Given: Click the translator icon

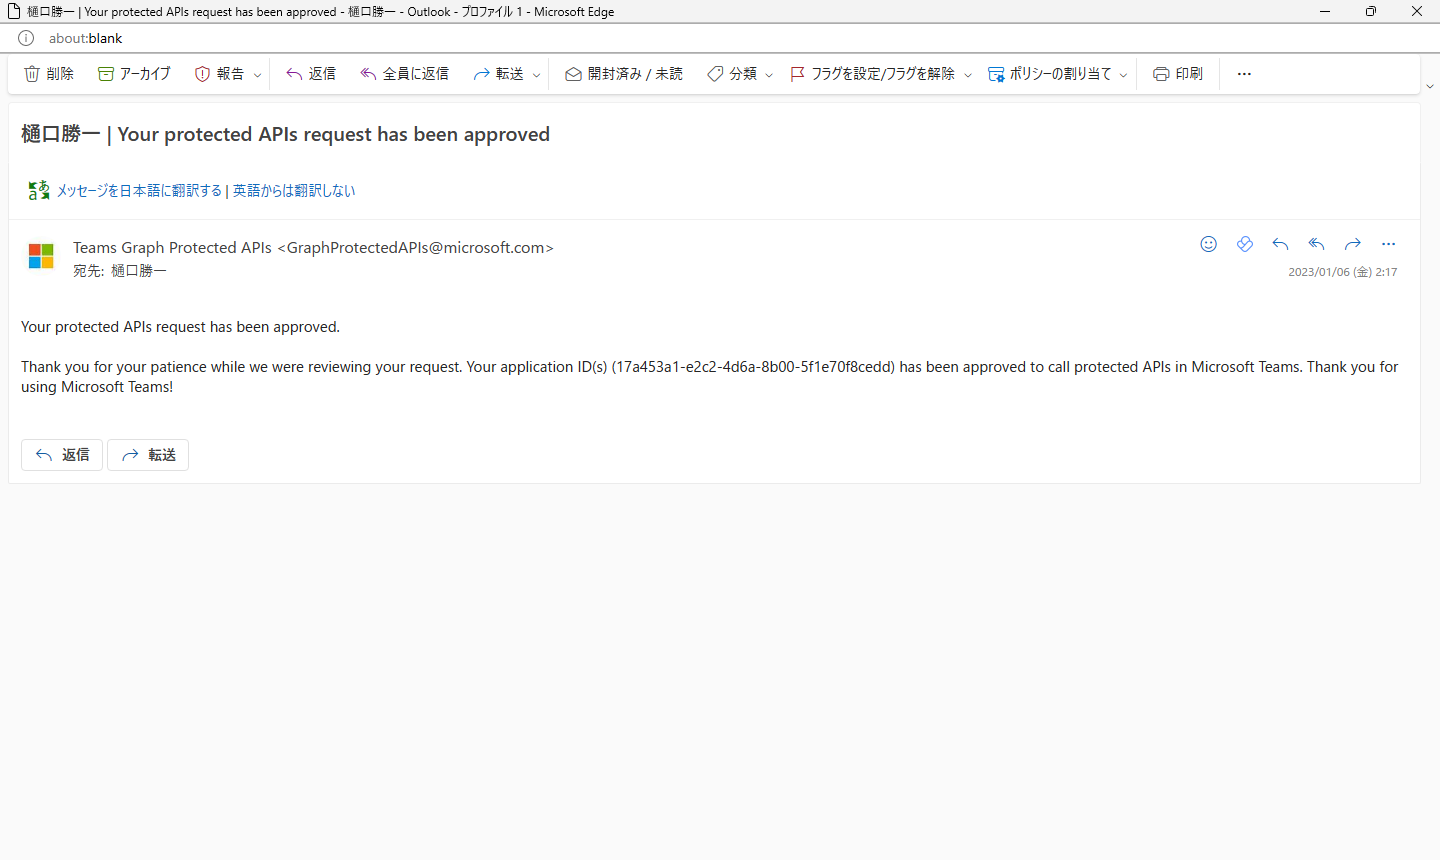Looking at the screenshot, I should (x=38, y=190).
